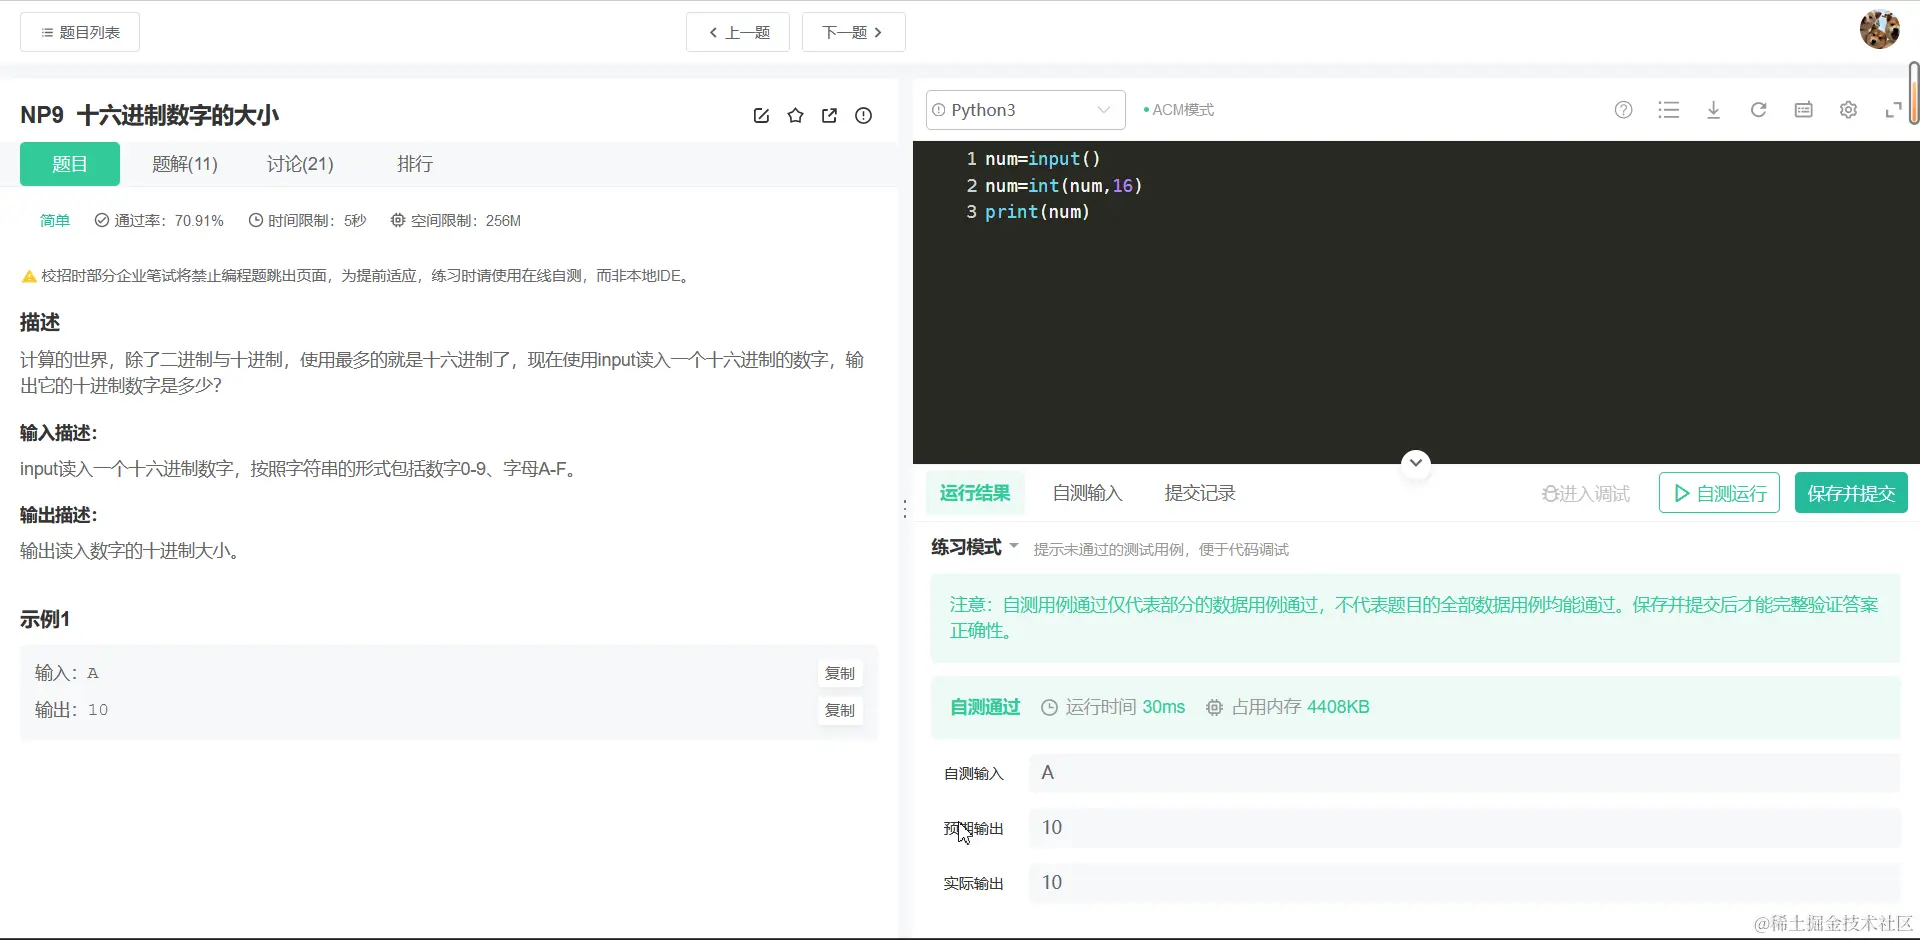The width and height of the screenshot is (1920, 940).
Task: Download the current code
Action: pos(1714,110)
